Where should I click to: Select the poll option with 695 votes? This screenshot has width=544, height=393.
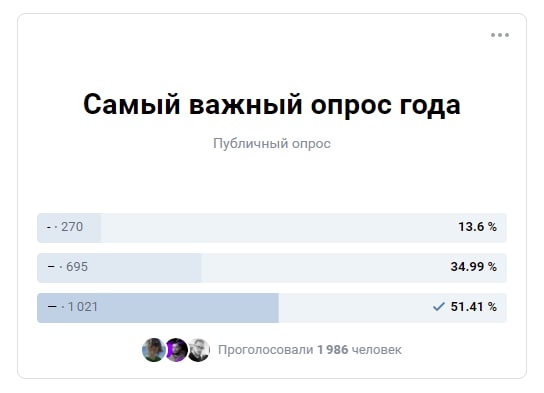tap(272, 268)
